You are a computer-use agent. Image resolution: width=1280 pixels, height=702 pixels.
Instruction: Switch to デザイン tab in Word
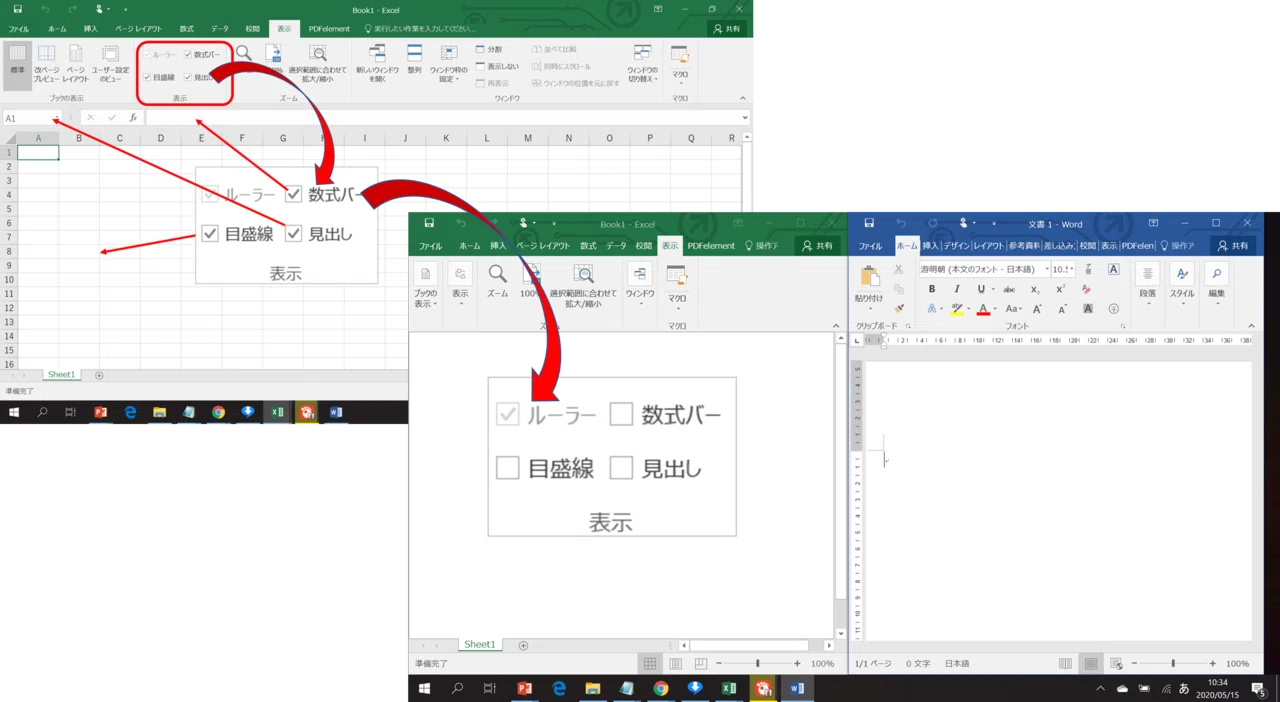tap(956, 246)
